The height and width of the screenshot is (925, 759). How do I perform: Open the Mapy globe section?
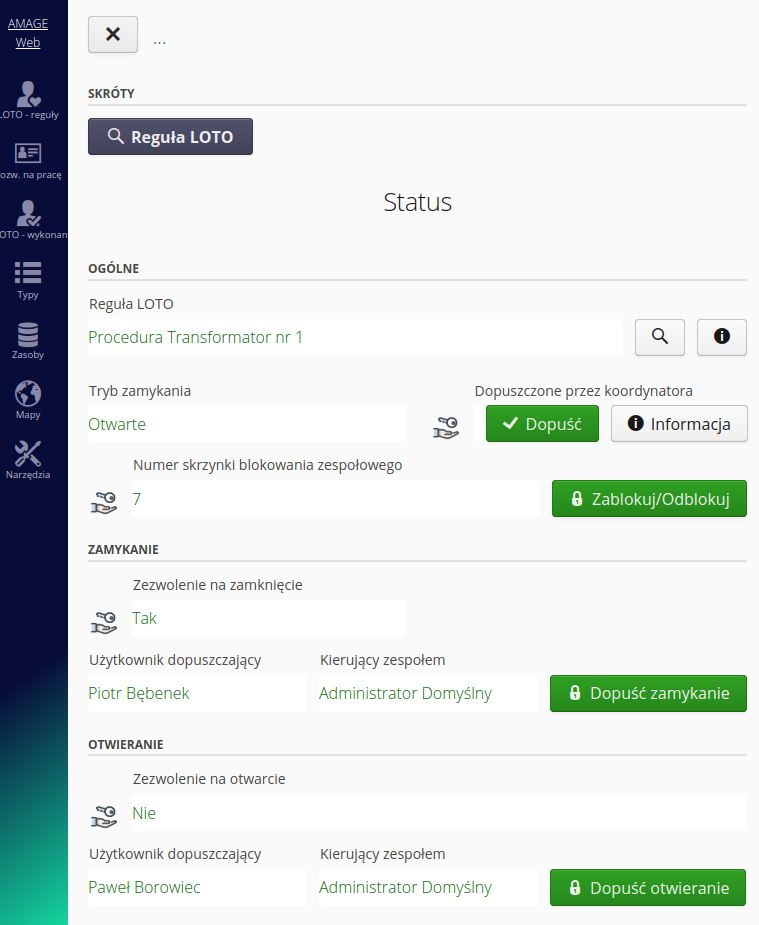pyautogui.click(x=28, y=400)
